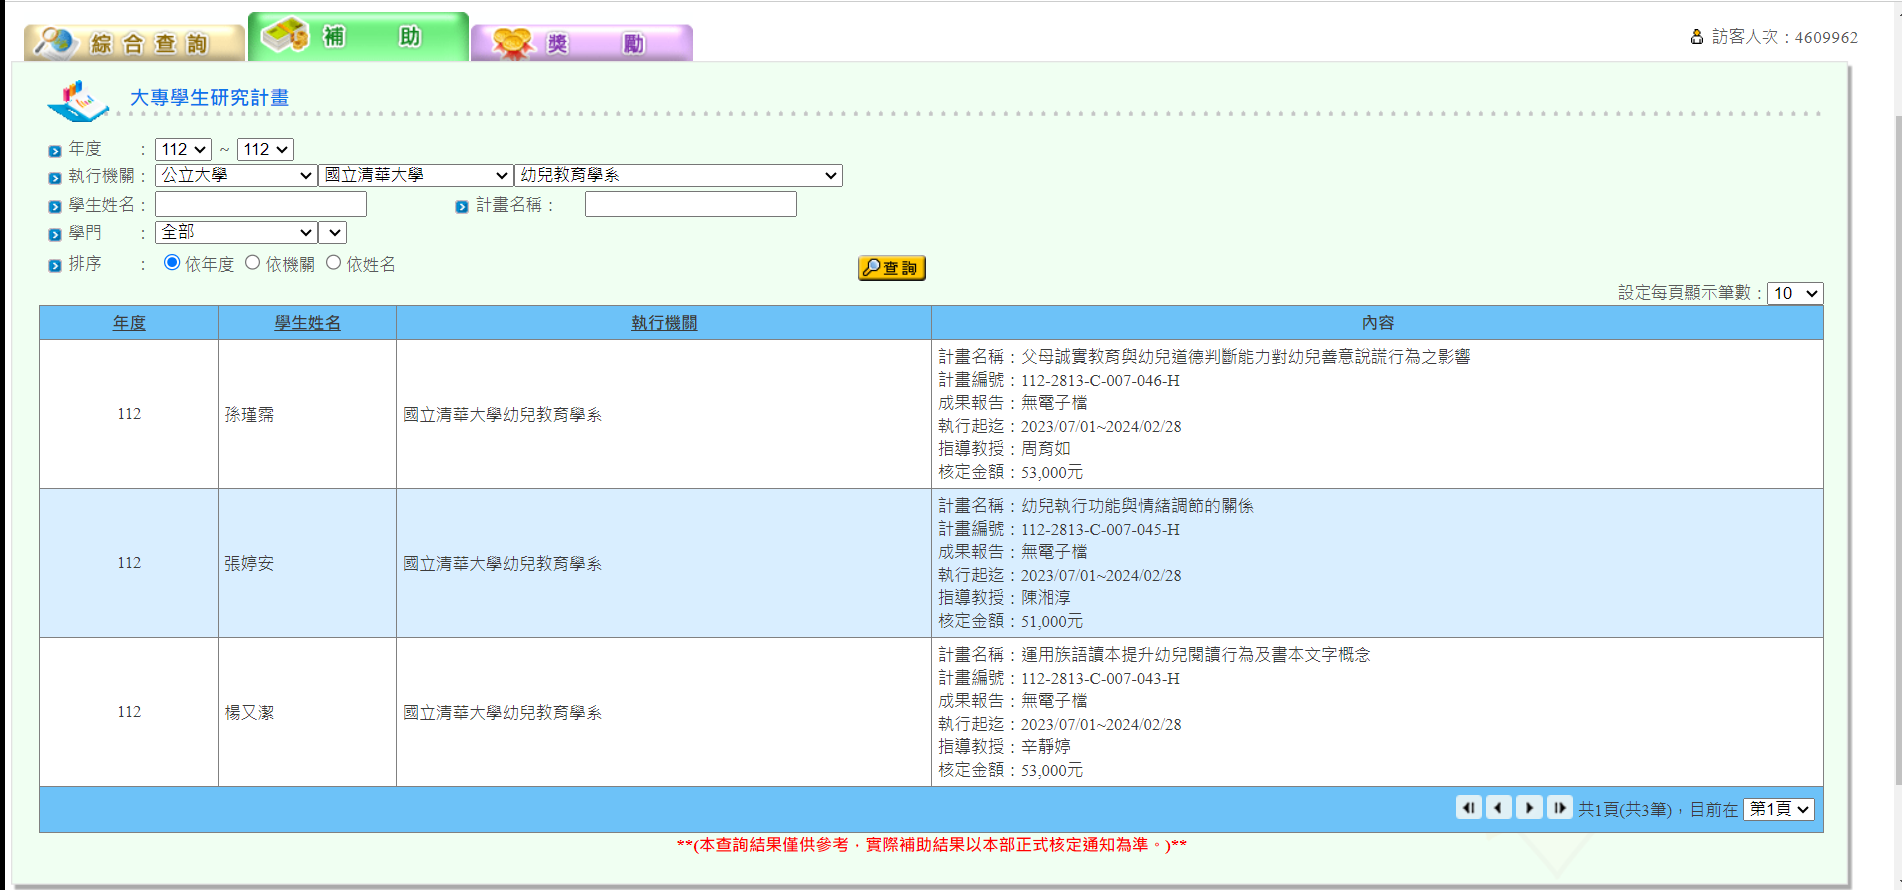Click the visitor count person icon
Image resolution: width=1902 pixels, height=890 pixels.
1696,37
